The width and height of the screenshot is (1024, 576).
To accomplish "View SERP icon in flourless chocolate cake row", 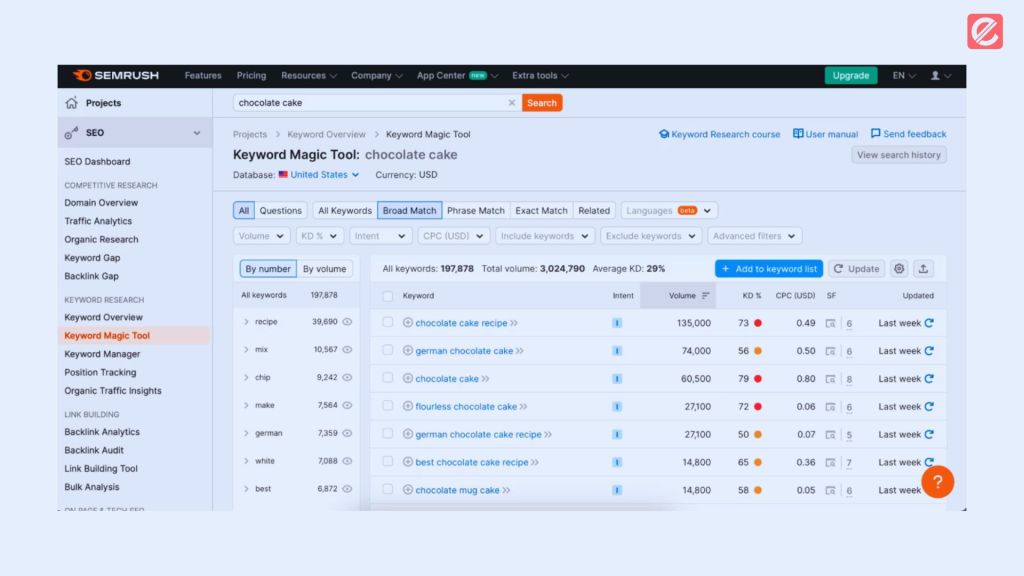I will (830, 407).
